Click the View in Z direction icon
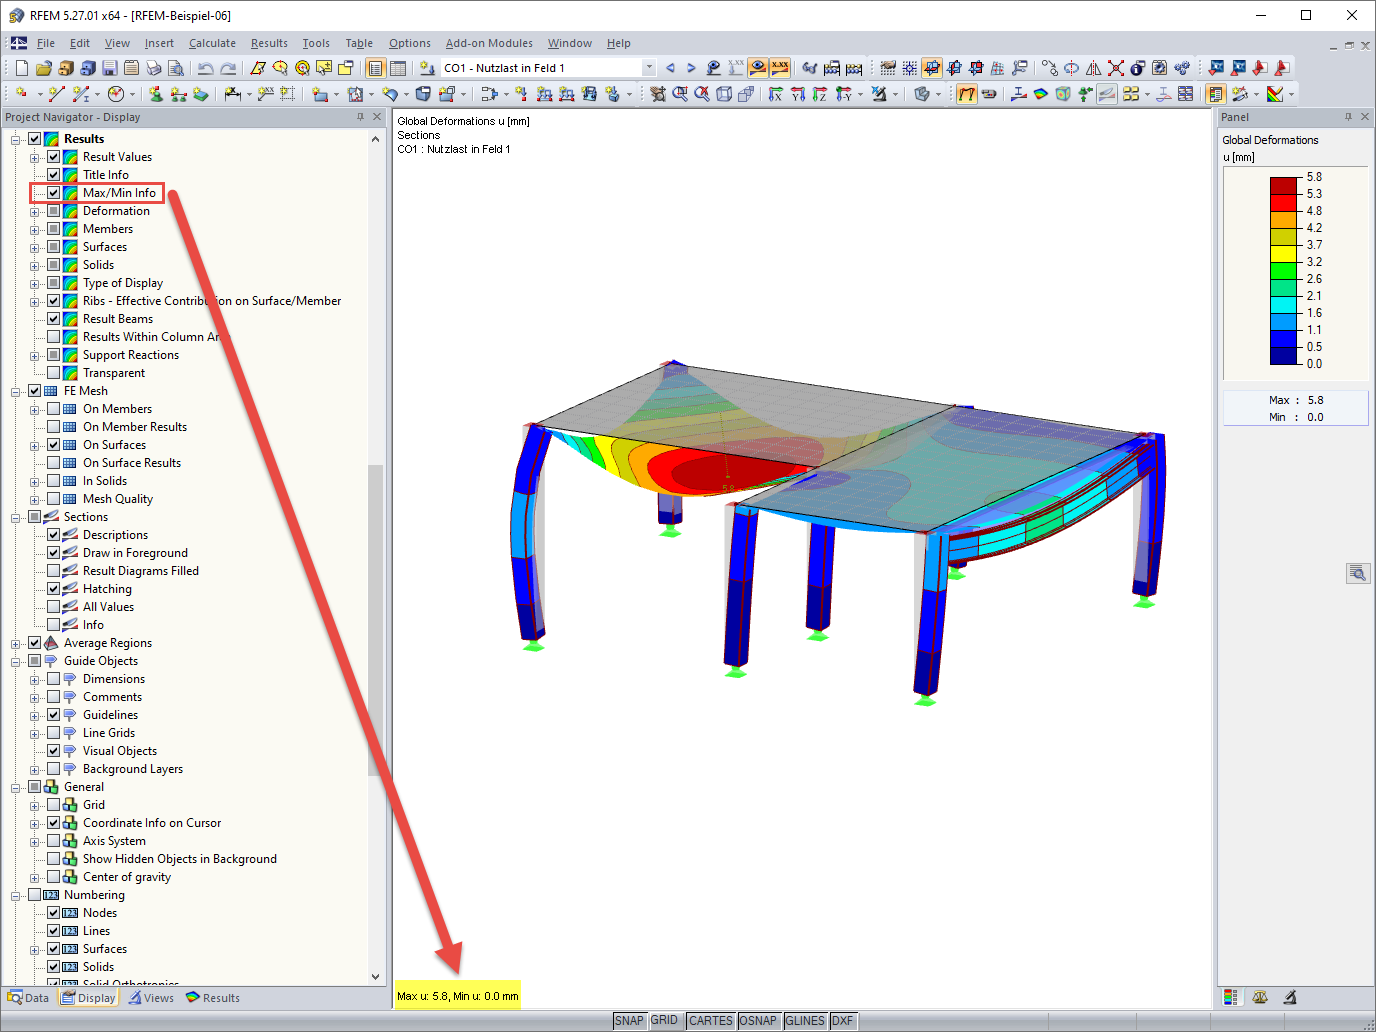Viewport: 1376px width, 1032px height. pos(820,94)
